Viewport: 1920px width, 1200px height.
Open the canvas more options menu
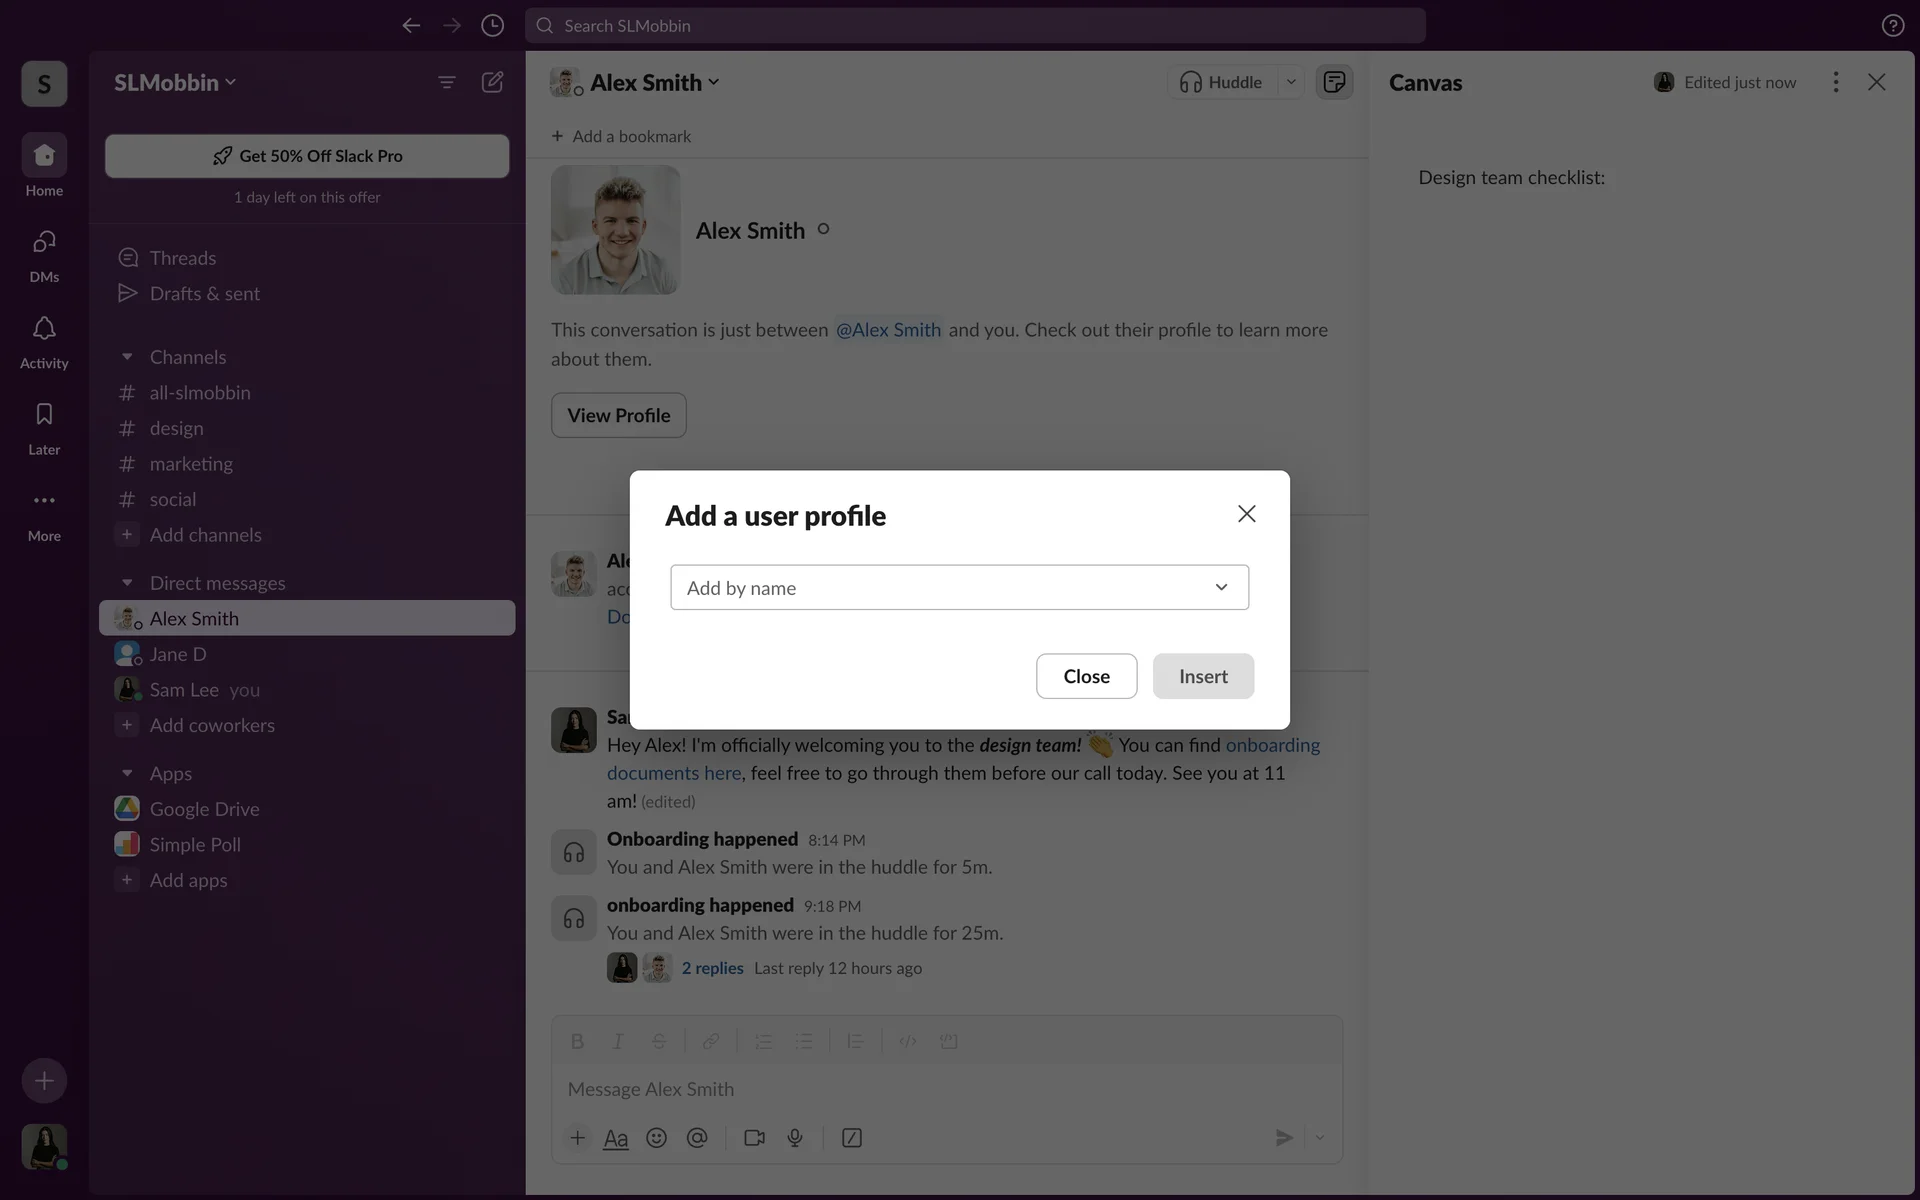(x=1835, y=82)
